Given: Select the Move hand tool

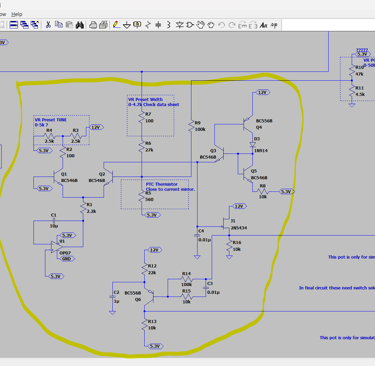Looking at the screenshot, I should (200, 25).
